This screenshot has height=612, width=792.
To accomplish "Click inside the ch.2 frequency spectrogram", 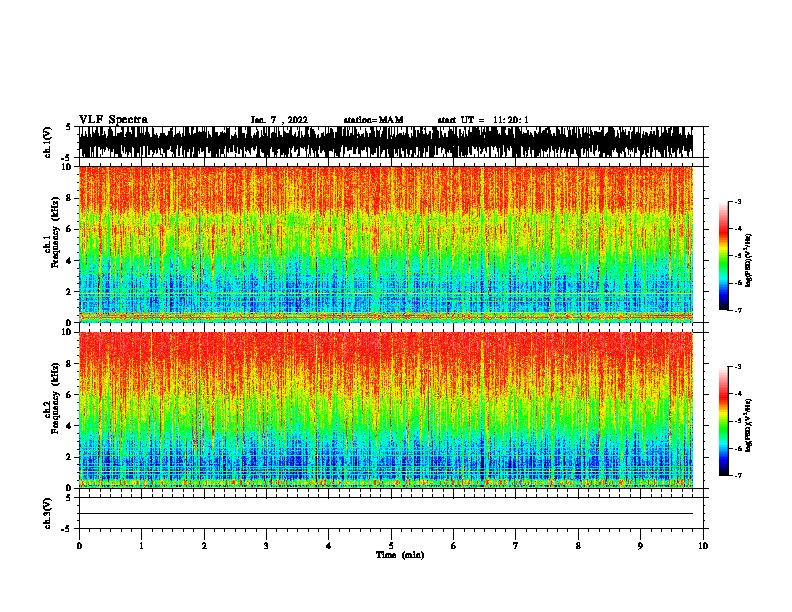I will pyautogui.click(x=386, y=410).
